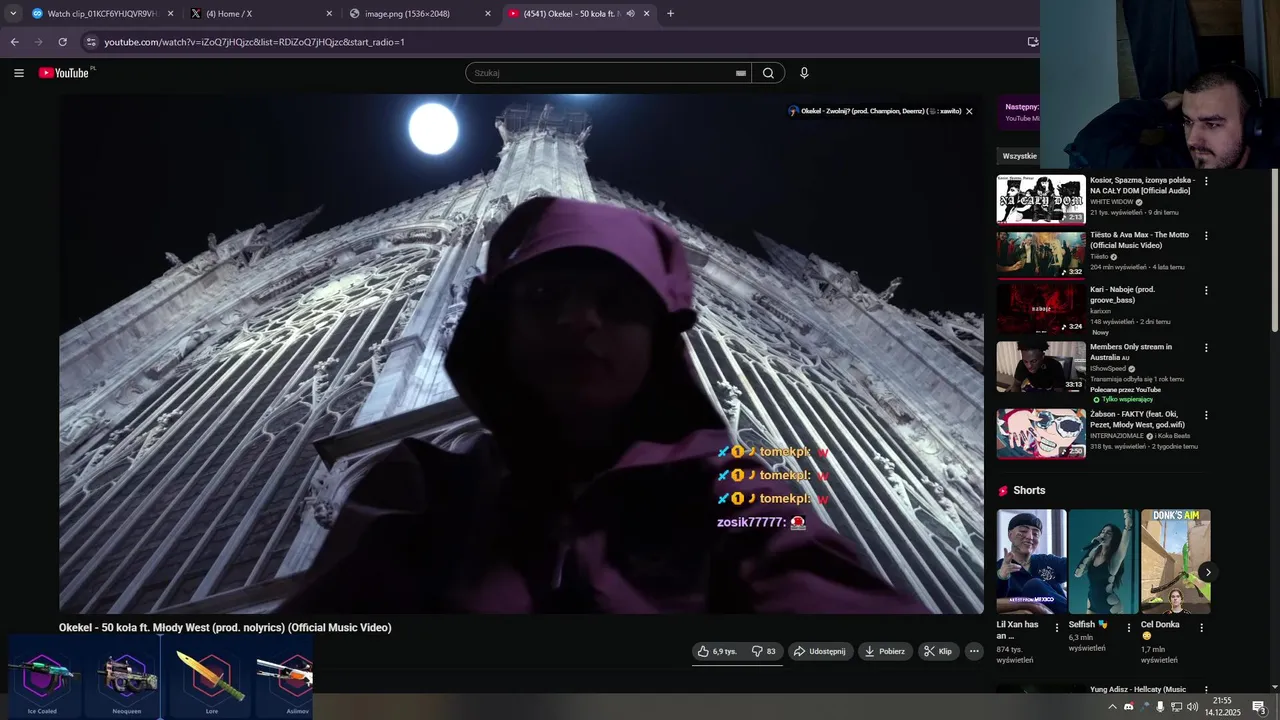Screen dimensions: 1280x720
Task: Go to the YouTube home logo
Action: tap(66, 73)
